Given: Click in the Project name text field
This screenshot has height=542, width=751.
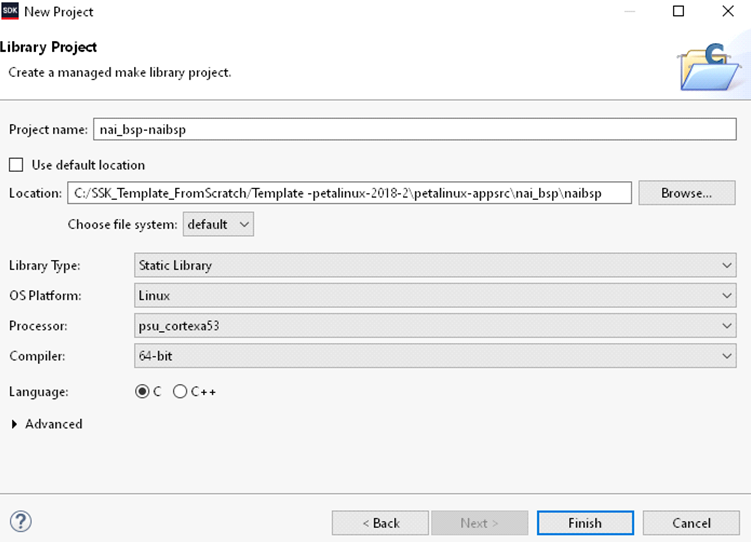Looking at the screenshot, I should pos(414,130).
